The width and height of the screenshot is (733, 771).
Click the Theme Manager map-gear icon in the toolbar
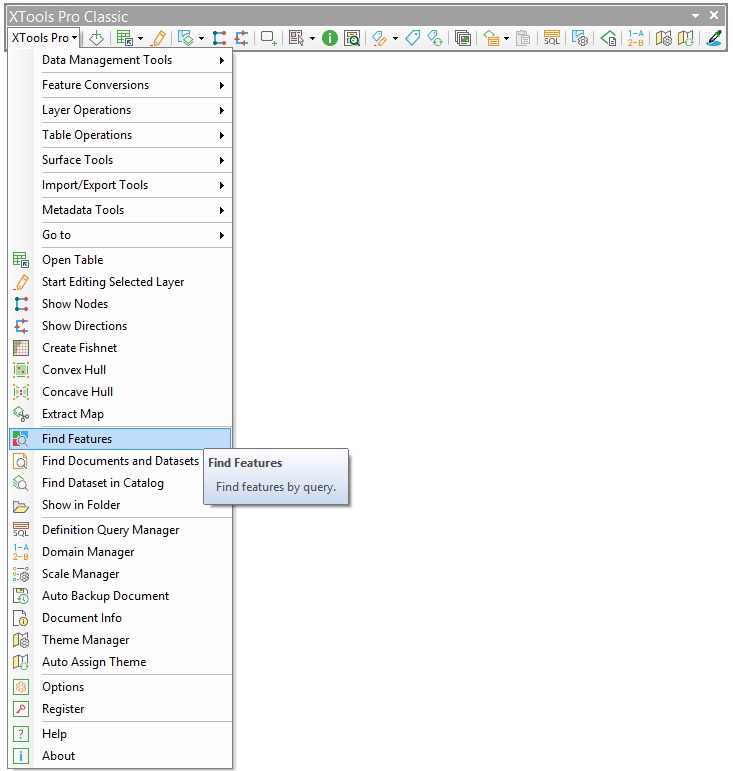[x=664, y=38]
